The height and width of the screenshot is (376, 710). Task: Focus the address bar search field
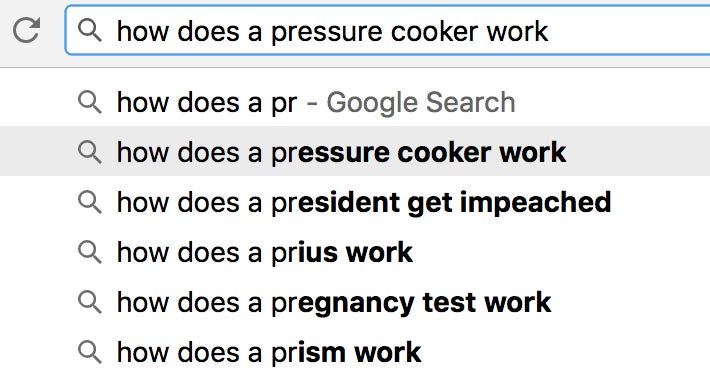(x=388, y=31)
